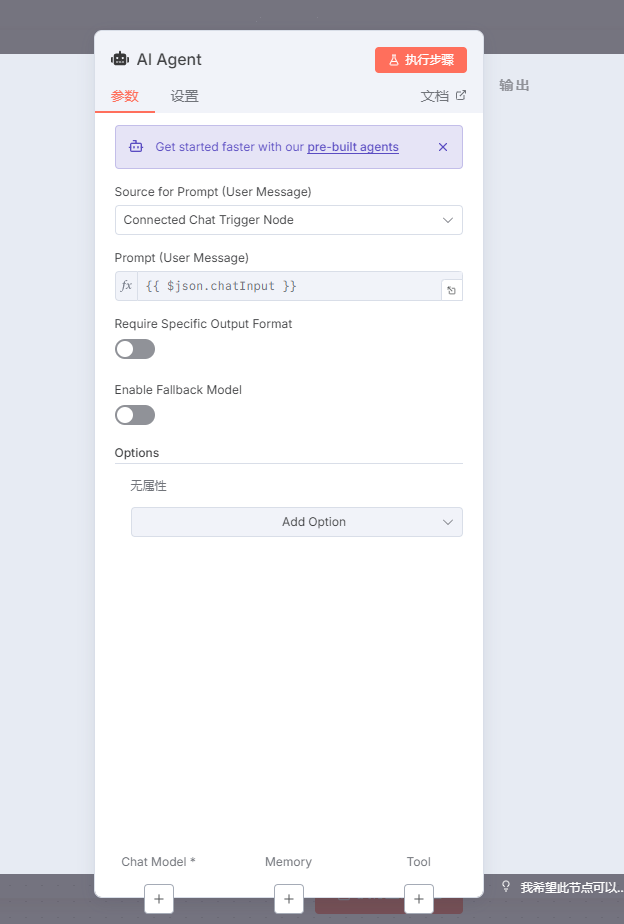Click the robot icon in the banner
624x924 pixels.
tap(136, 147)
